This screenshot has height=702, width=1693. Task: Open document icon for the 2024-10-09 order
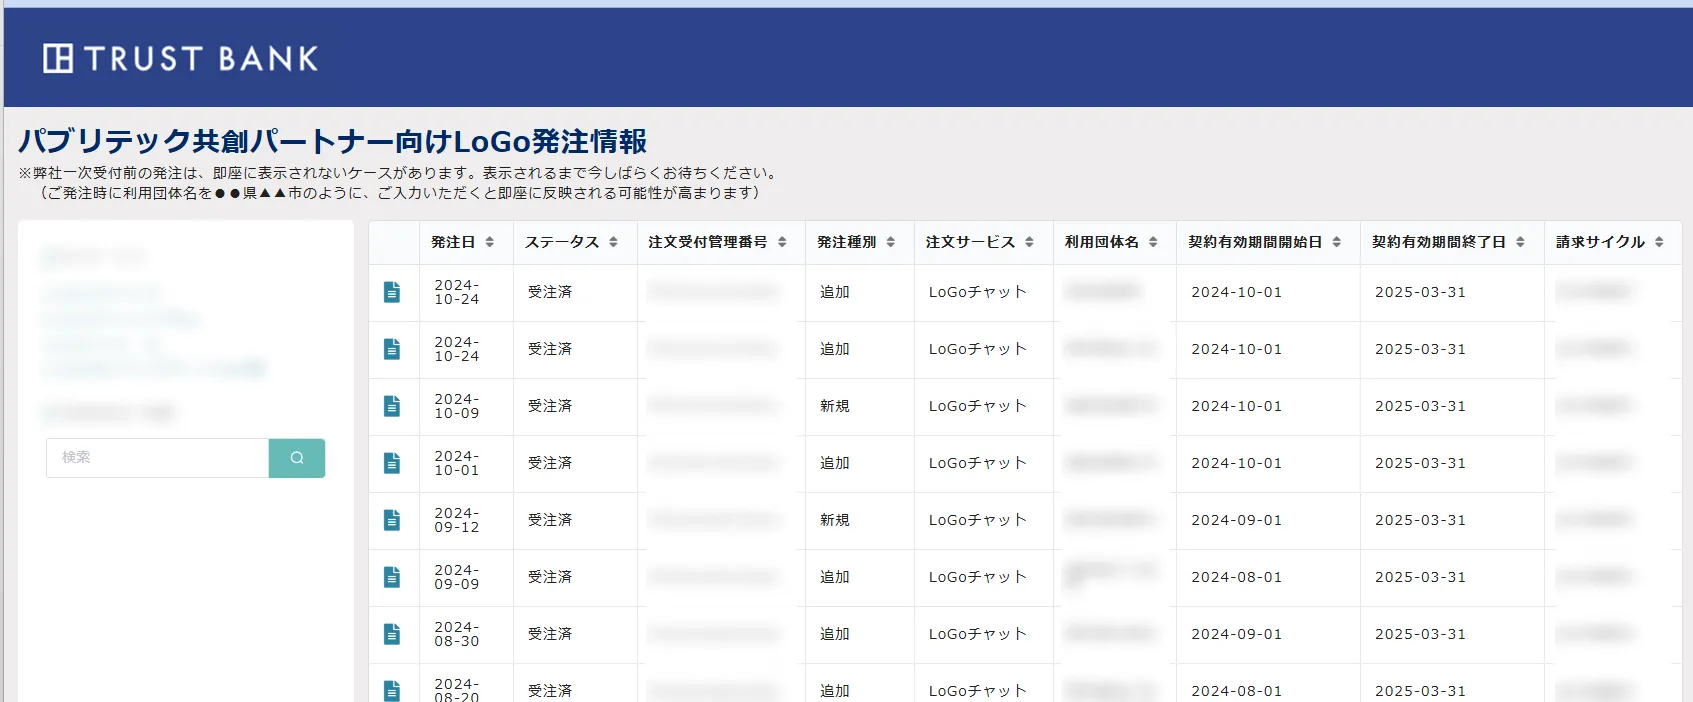(x=392, y=406)
